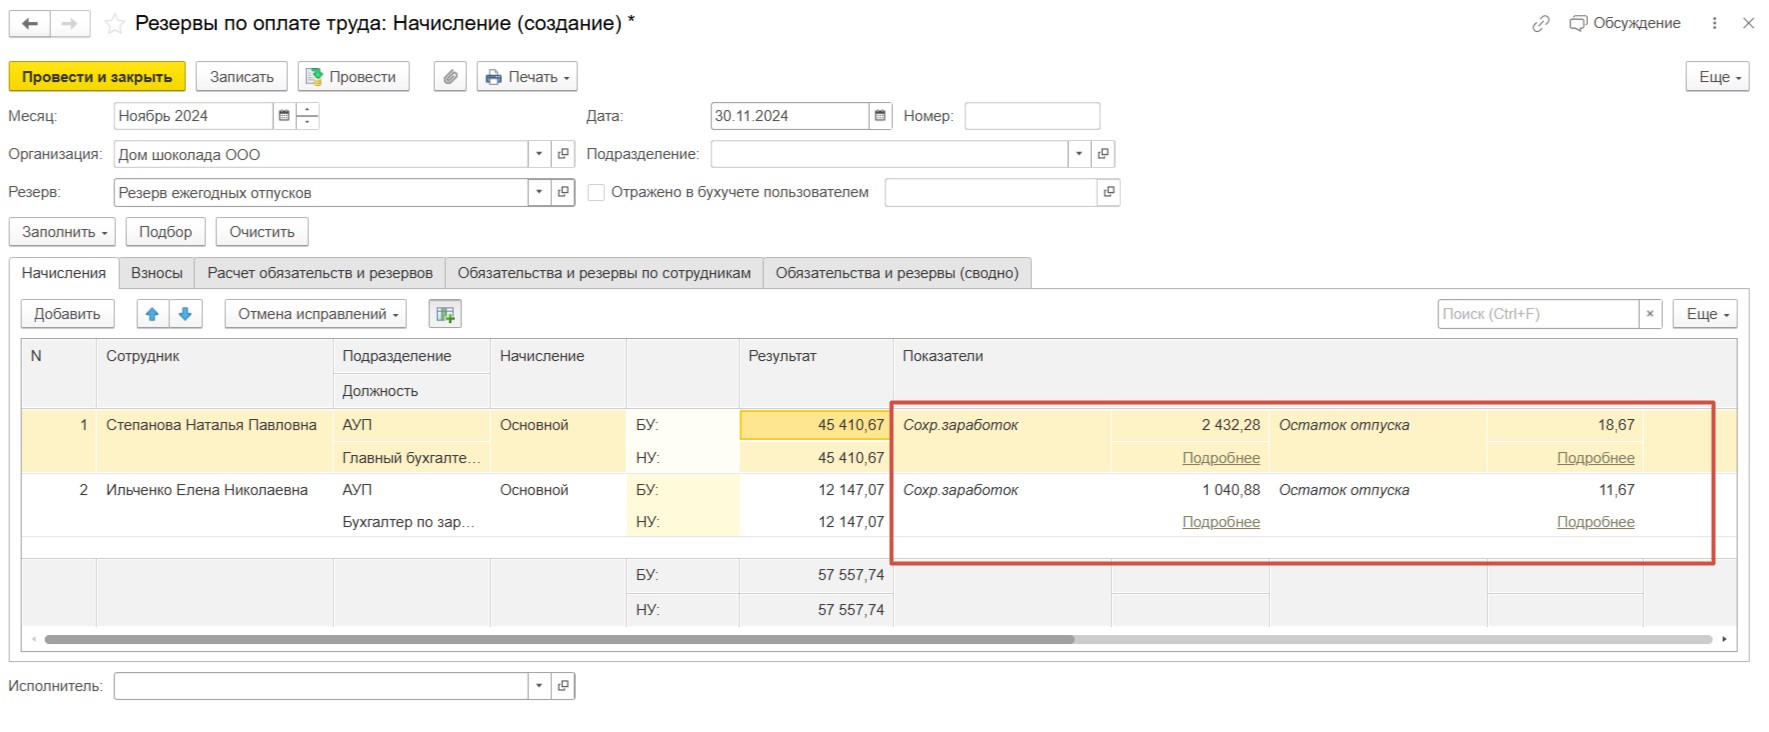Open the Организация record via open button
The width and height of the screenshot is (1769, 732).
(563, 154)
